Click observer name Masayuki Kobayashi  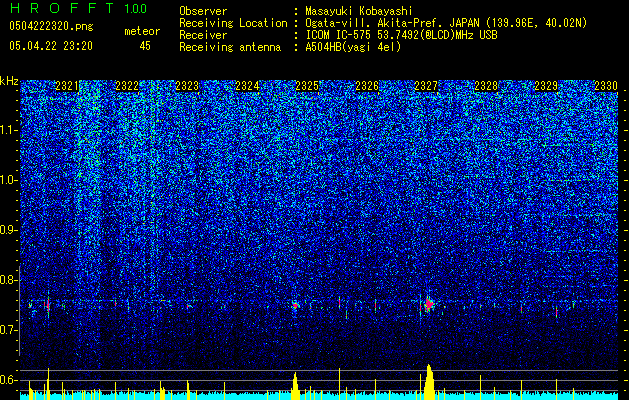[359, 11]
